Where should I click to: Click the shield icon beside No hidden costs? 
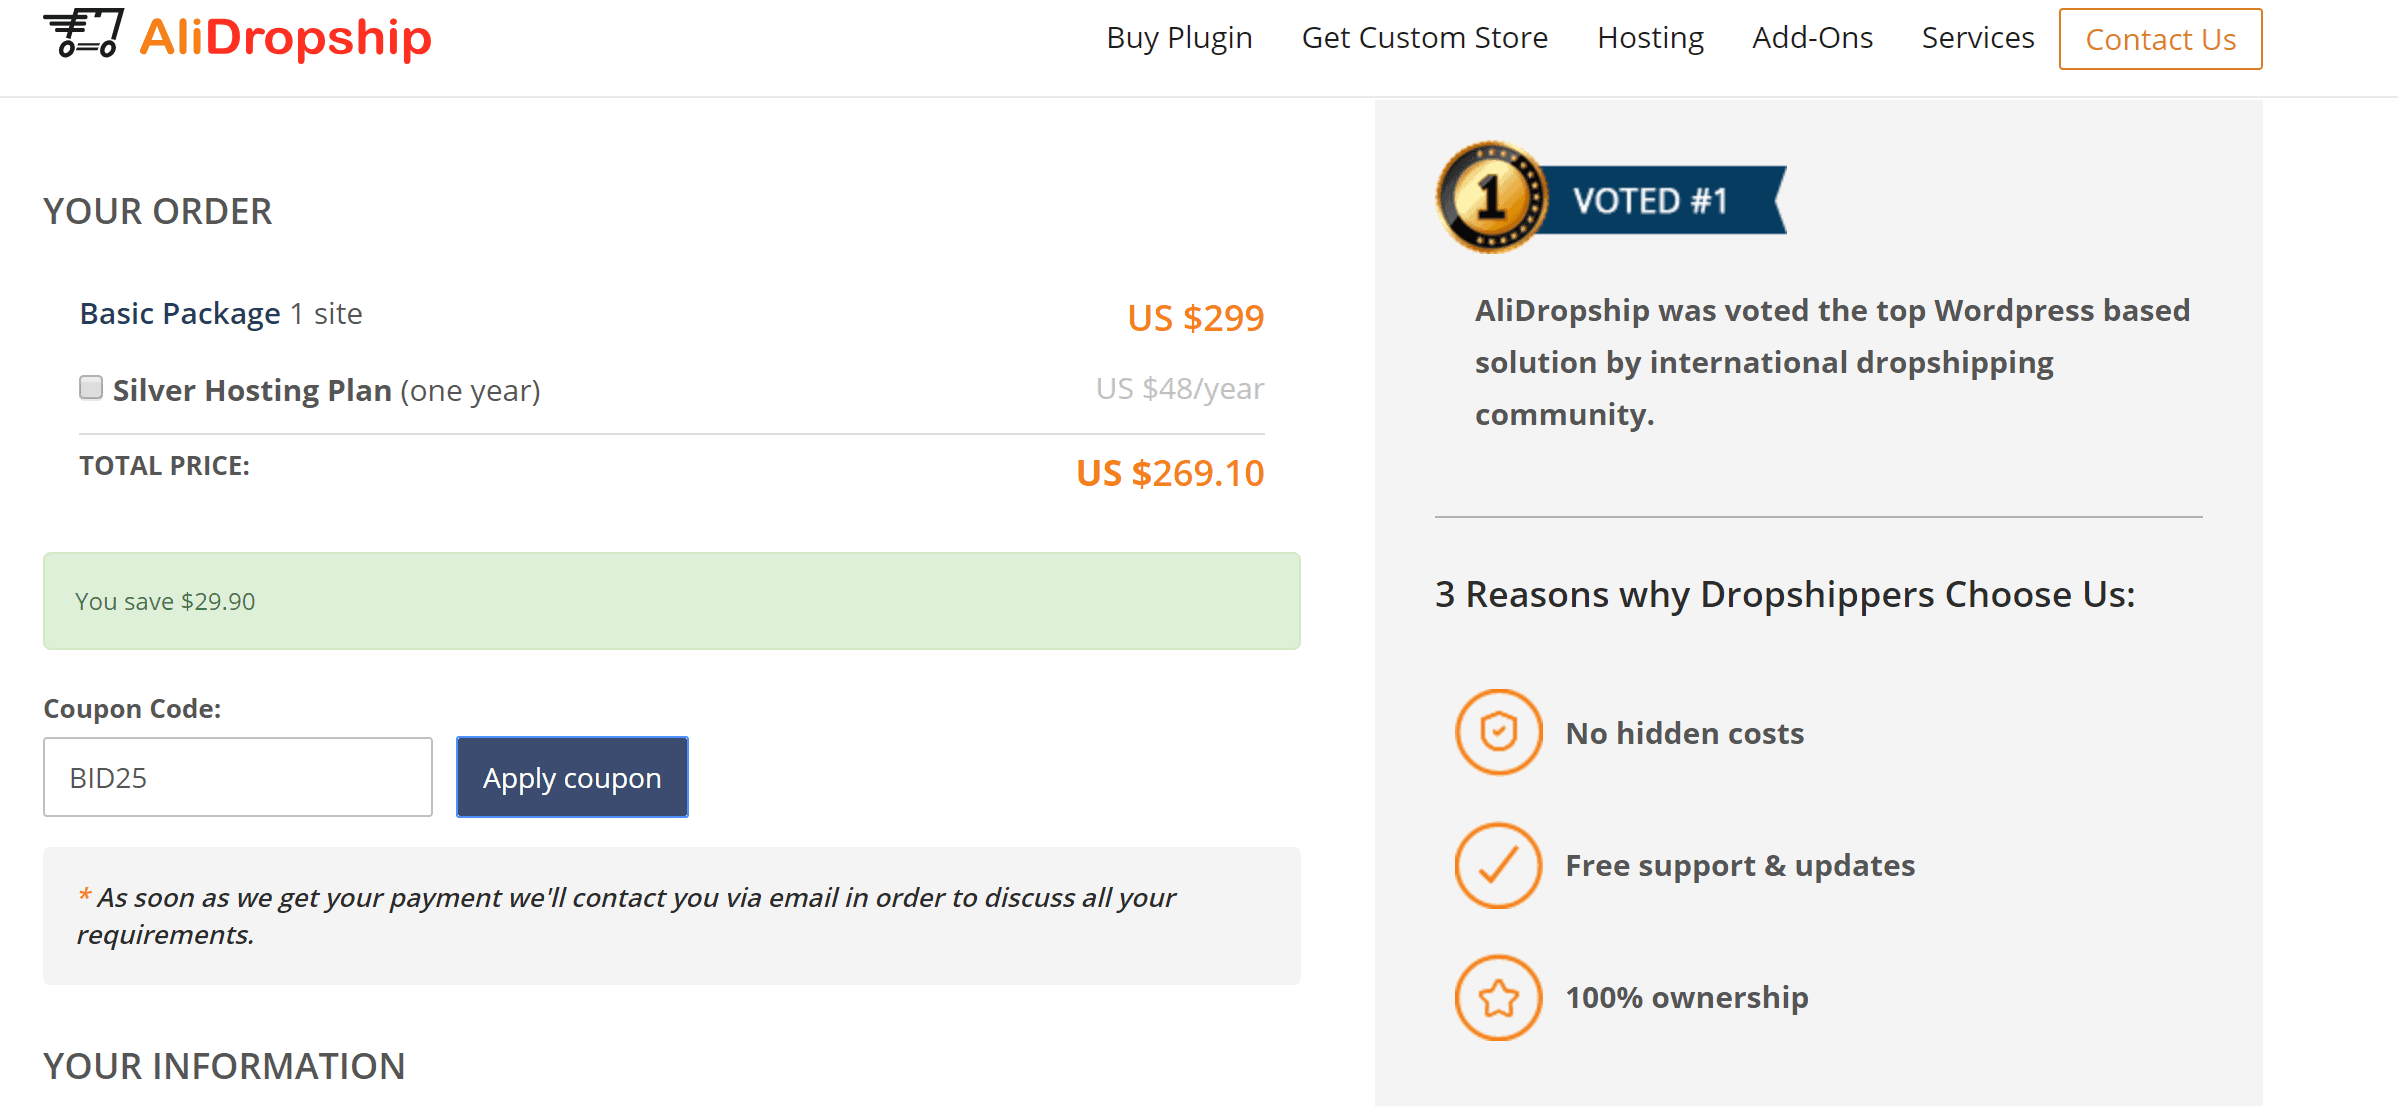pos(1498,732)
